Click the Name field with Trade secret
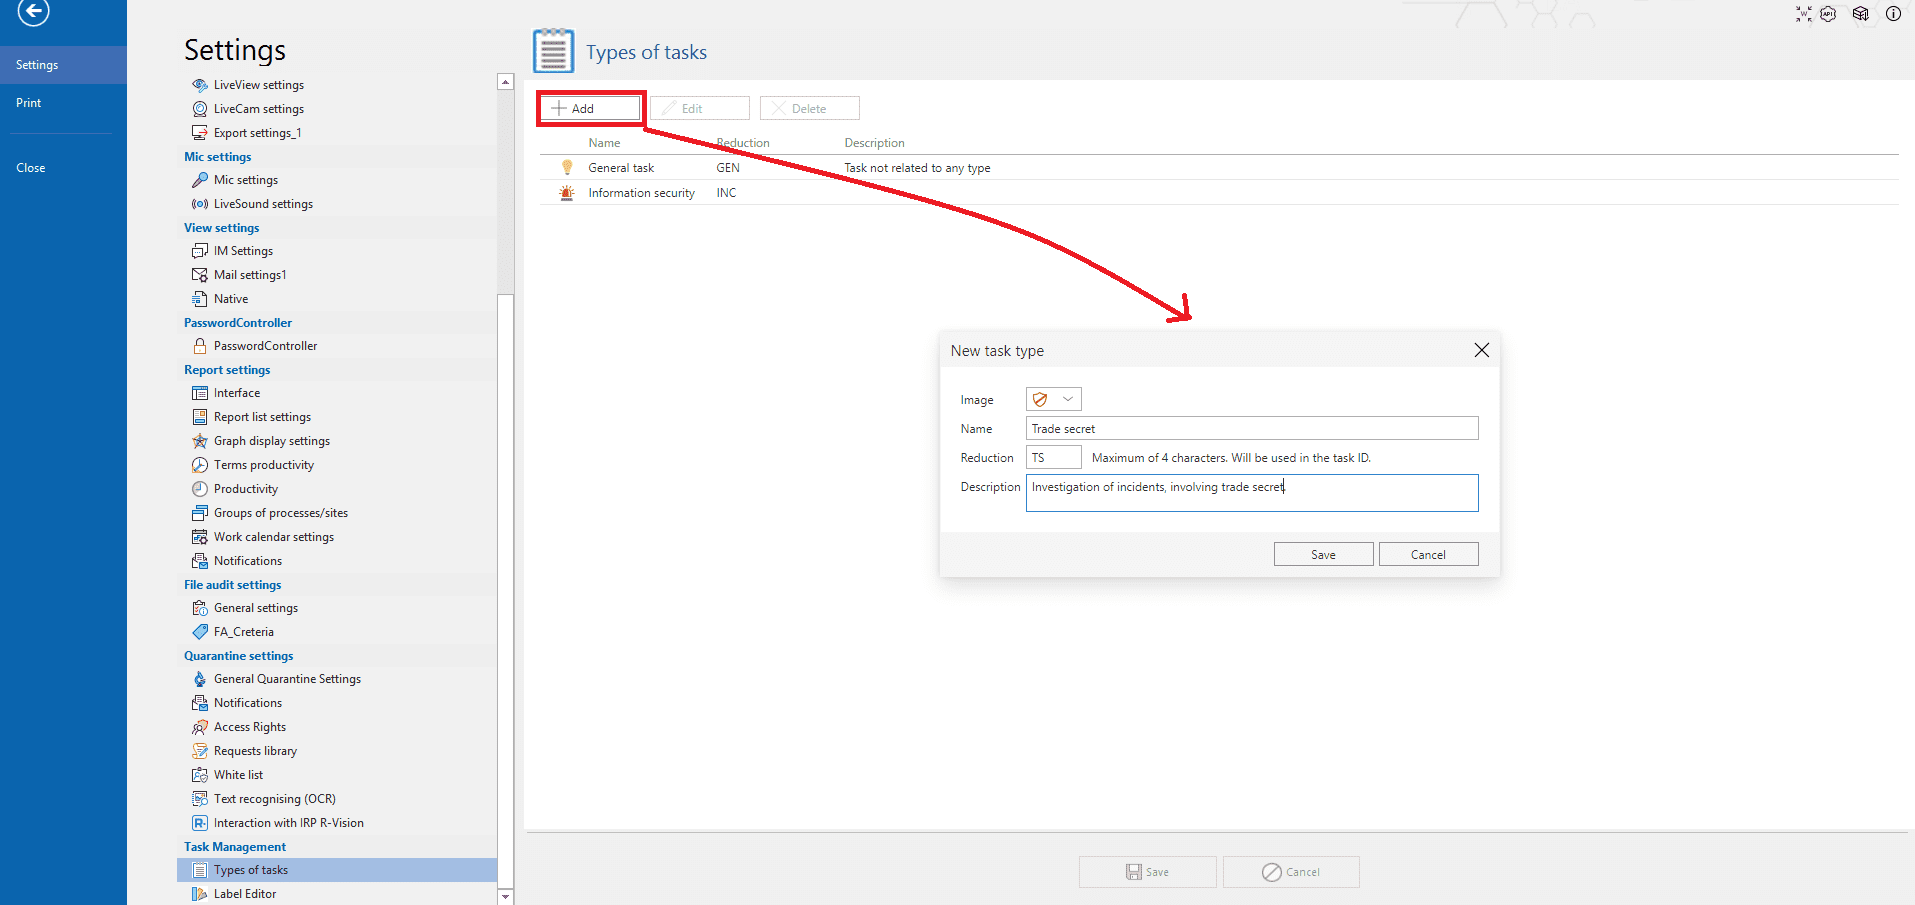Image resolution: width=1915 pixels, height=905 pixels. tap(1252, 428)
